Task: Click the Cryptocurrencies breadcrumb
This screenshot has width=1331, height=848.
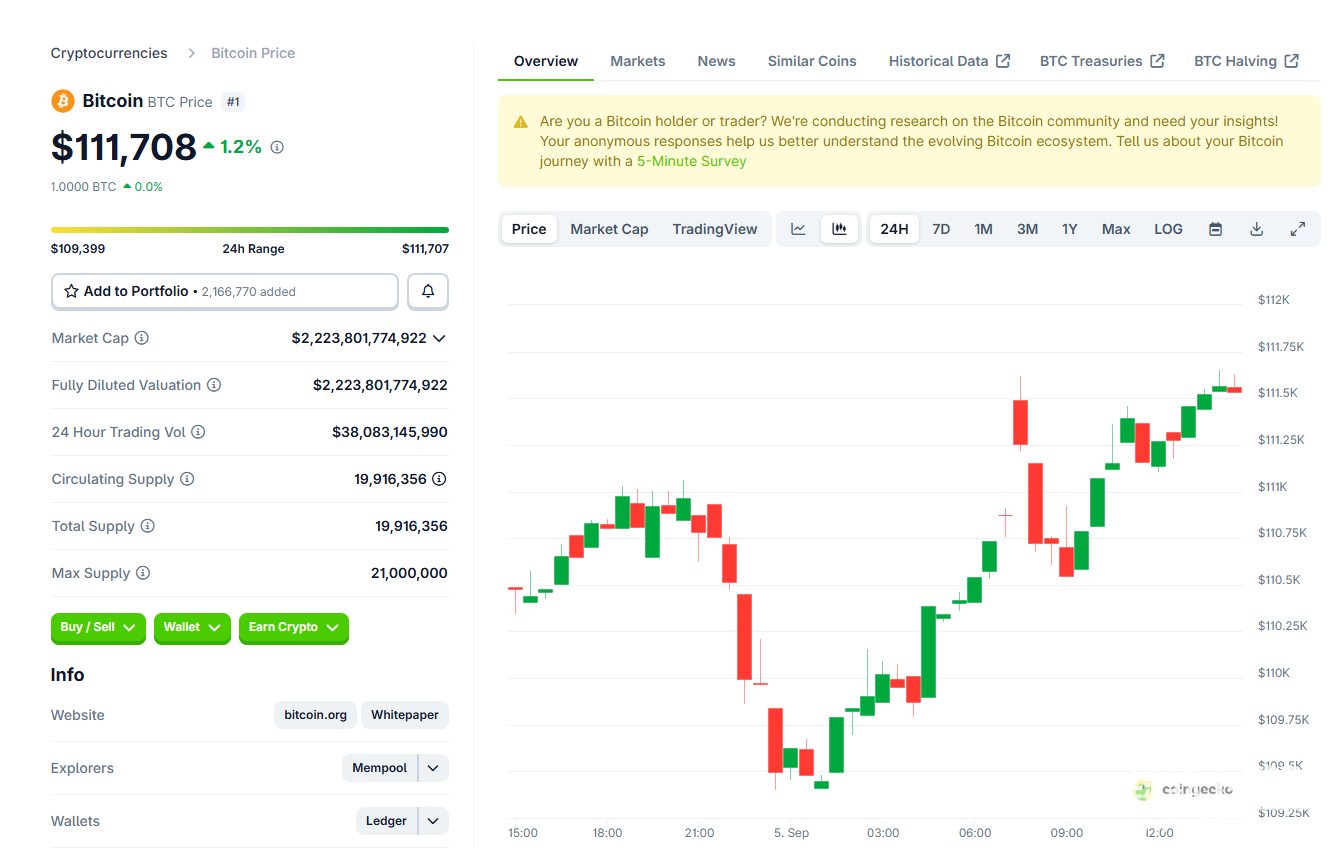Action: (x=109, y=53)
